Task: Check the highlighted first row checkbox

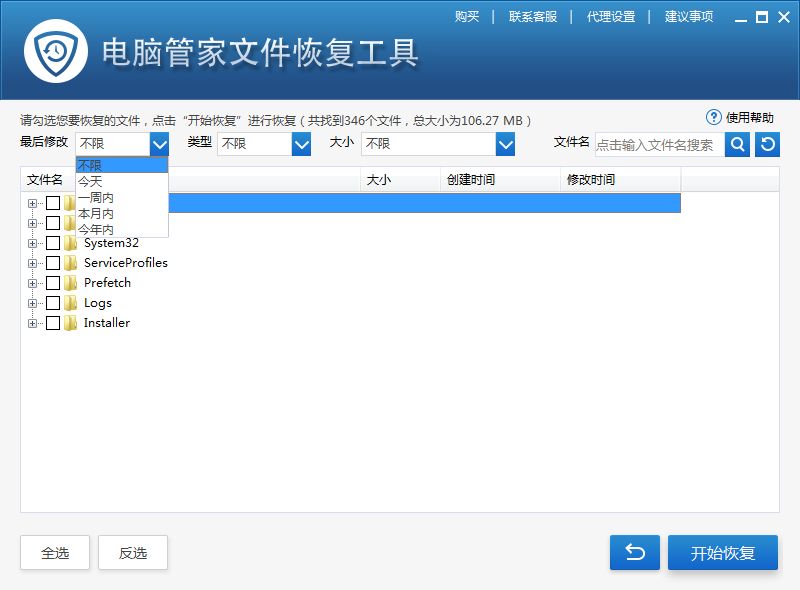Action: point(53,203)
